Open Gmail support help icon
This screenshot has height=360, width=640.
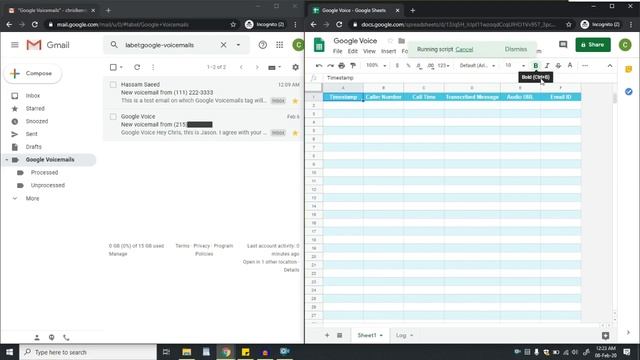262,45
